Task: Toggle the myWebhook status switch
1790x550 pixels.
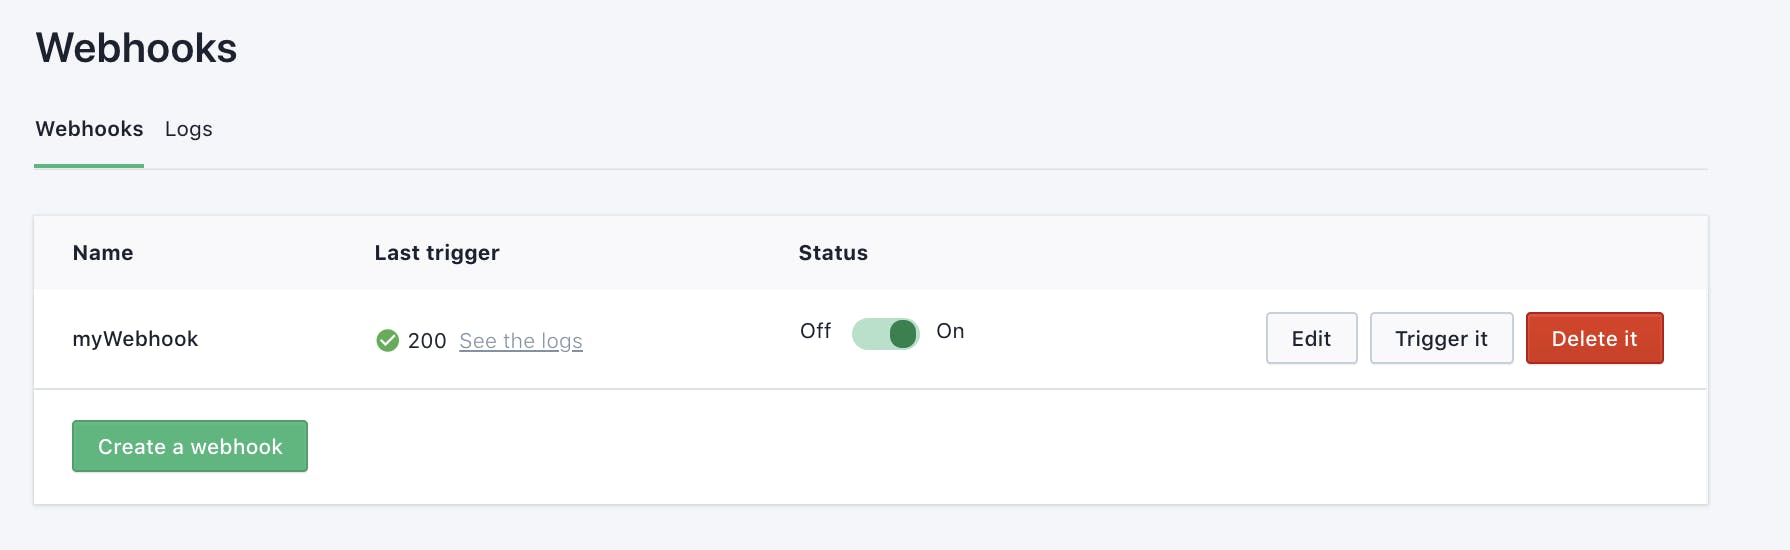Action: 885,334
